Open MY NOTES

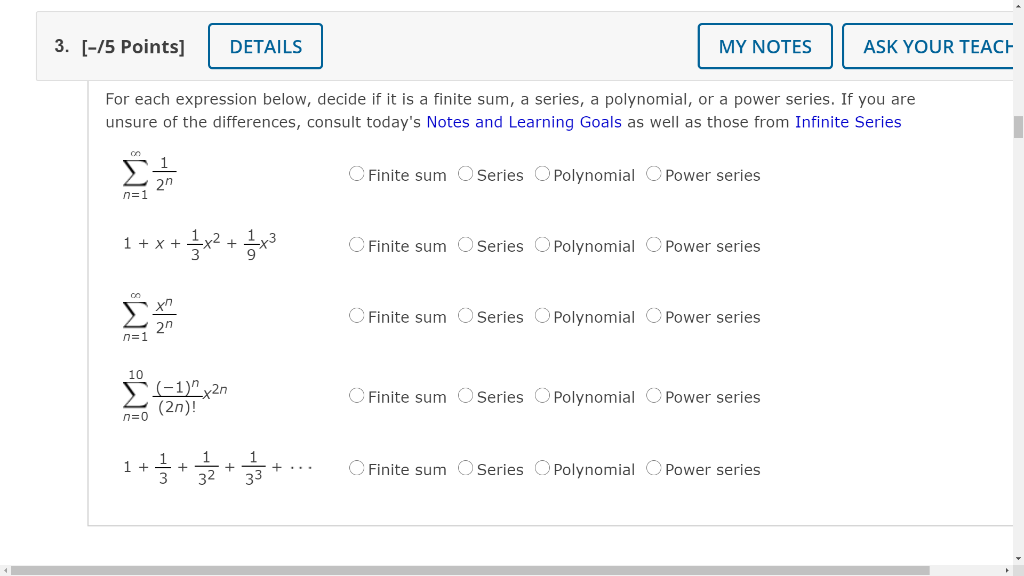(x=764, y=46)
